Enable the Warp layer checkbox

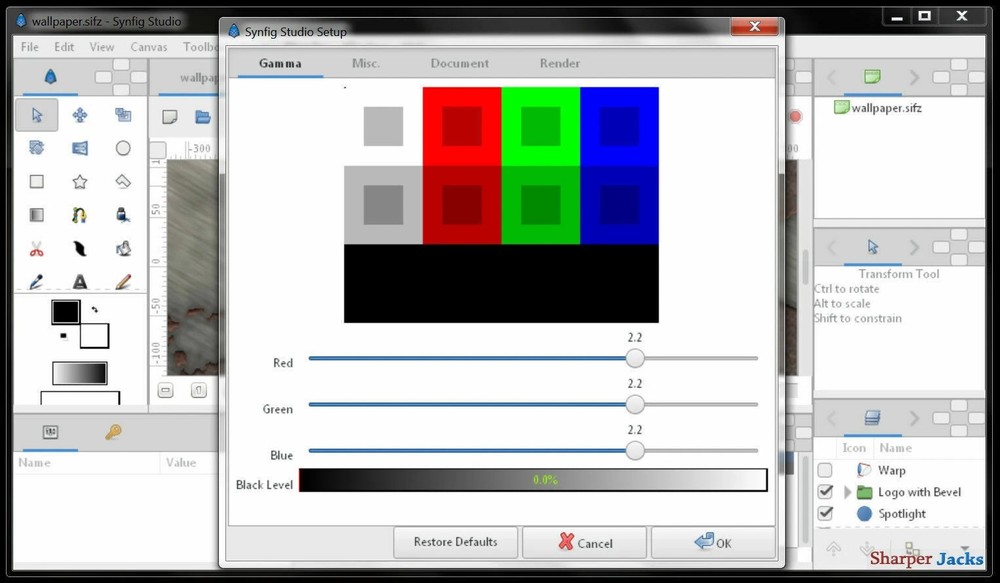click(825, 470)
